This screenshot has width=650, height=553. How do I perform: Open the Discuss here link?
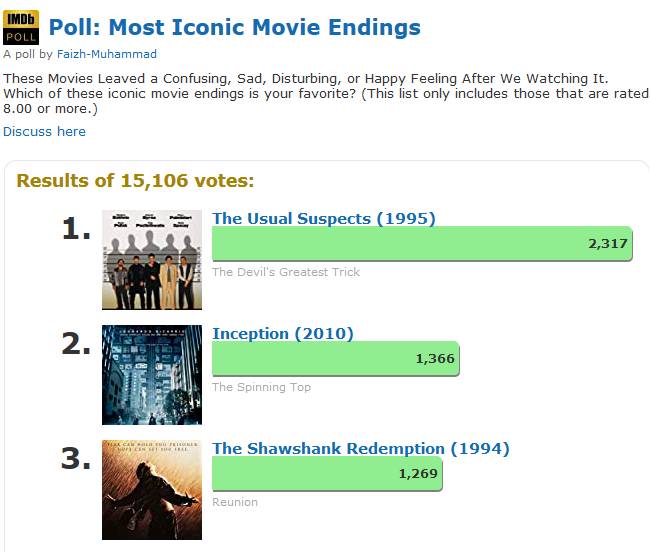coord(44,132)
